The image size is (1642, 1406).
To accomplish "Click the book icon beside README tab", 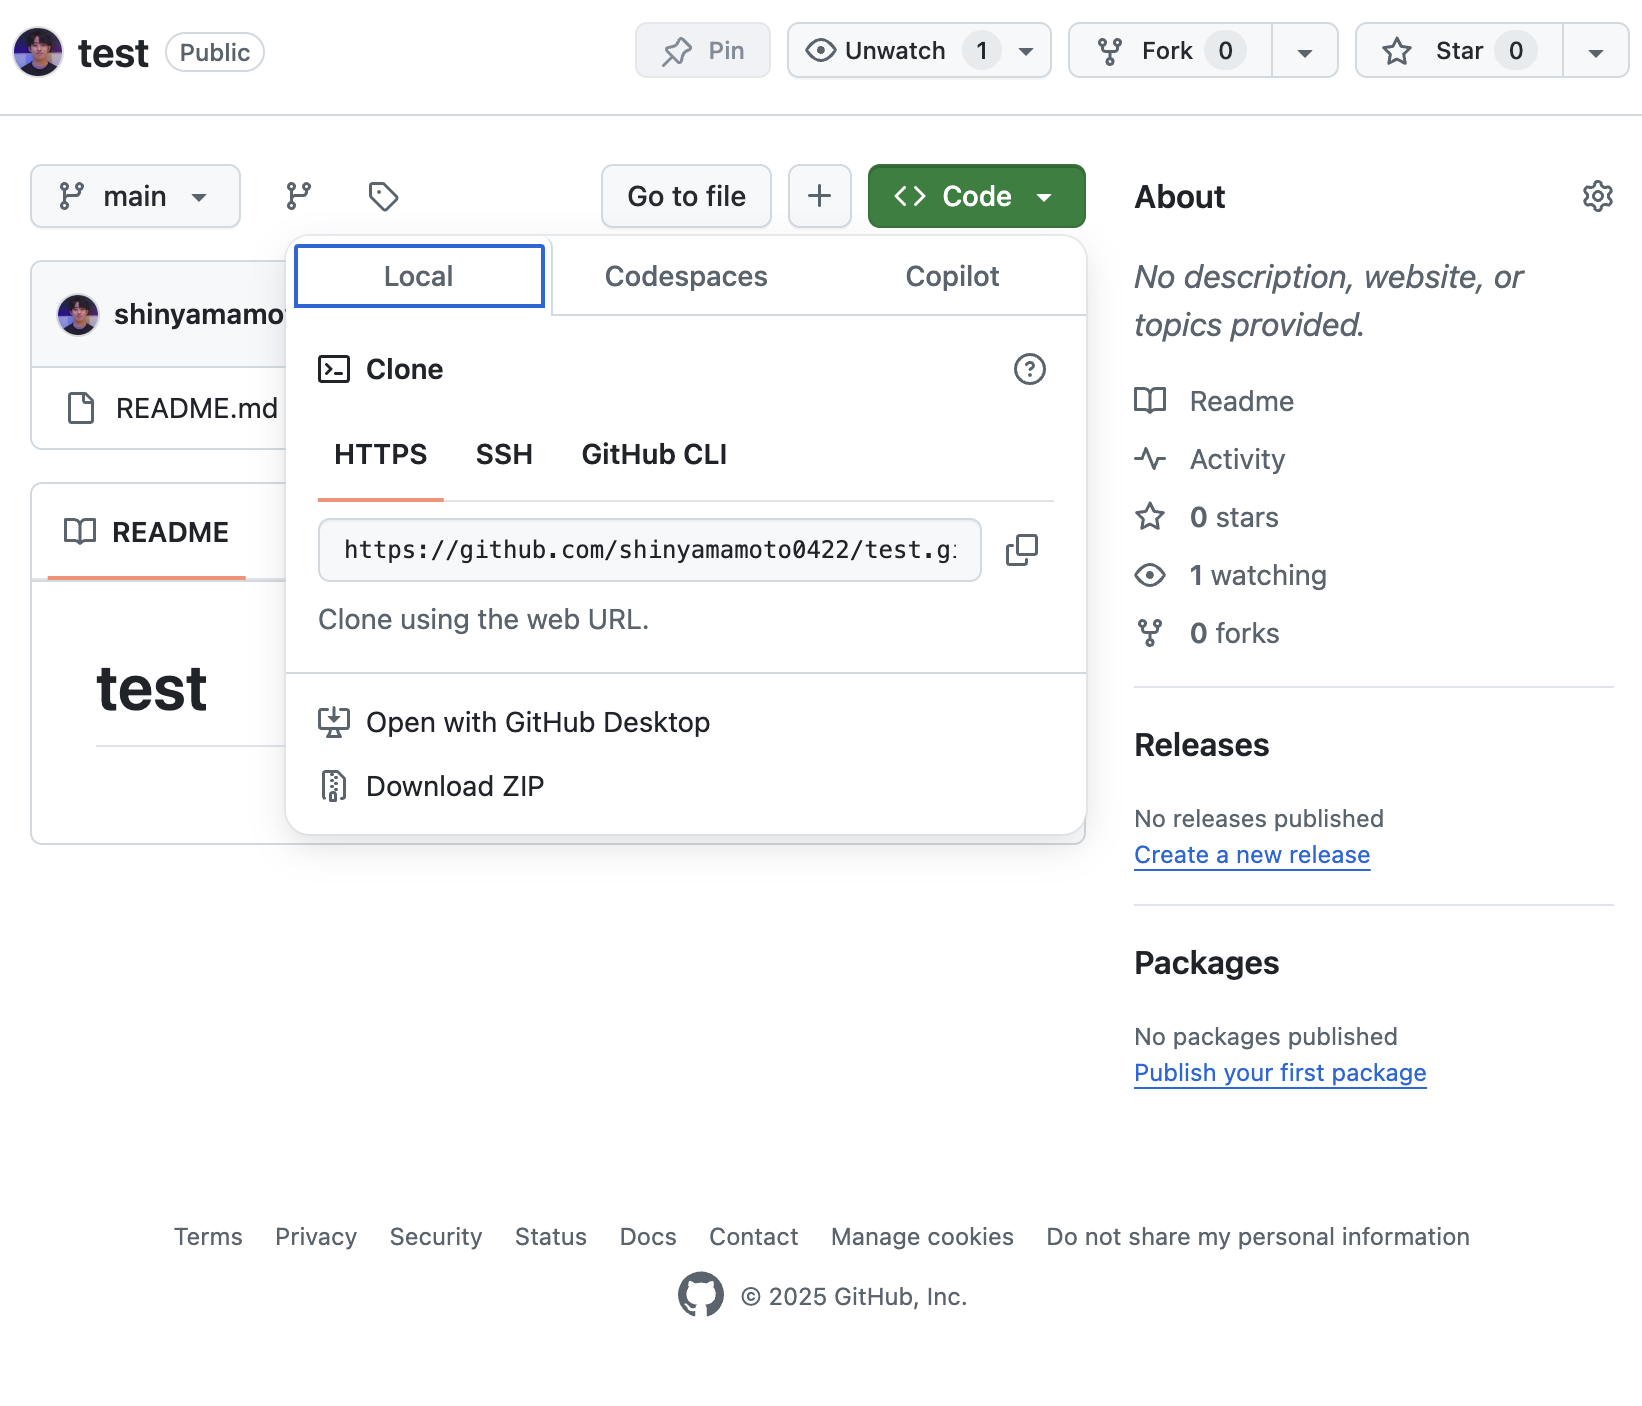I will coord(80,531).
